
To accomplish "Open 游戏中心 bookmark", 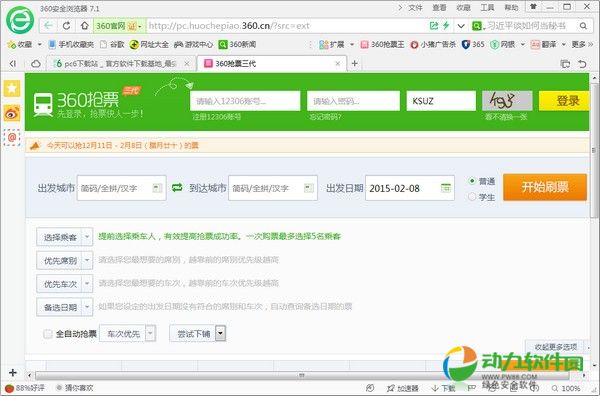I will (193, 44).
